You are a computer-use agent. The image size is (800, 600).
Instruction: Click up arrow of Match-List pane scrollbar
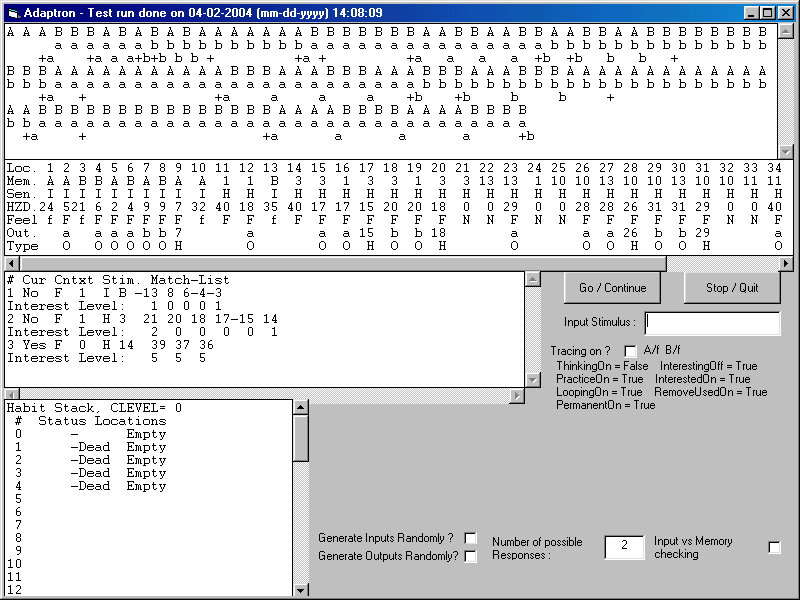click(x=533, y=279)
